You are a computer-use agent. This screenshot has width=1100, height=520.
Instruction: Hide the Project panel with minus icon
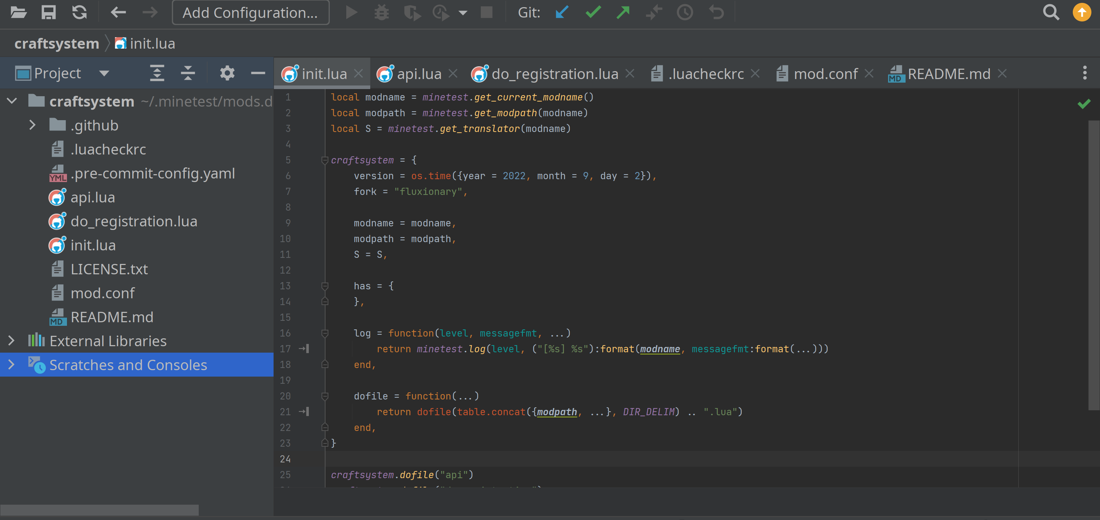[x=258, y=73]
